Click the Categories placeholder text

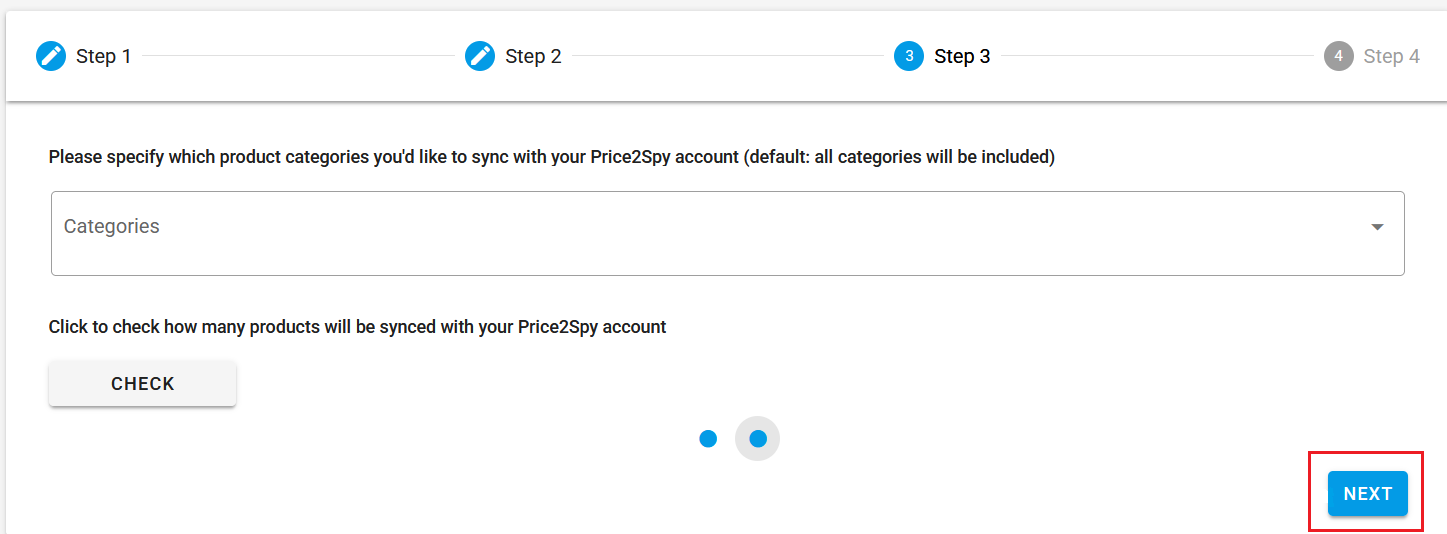coord(112,226)
